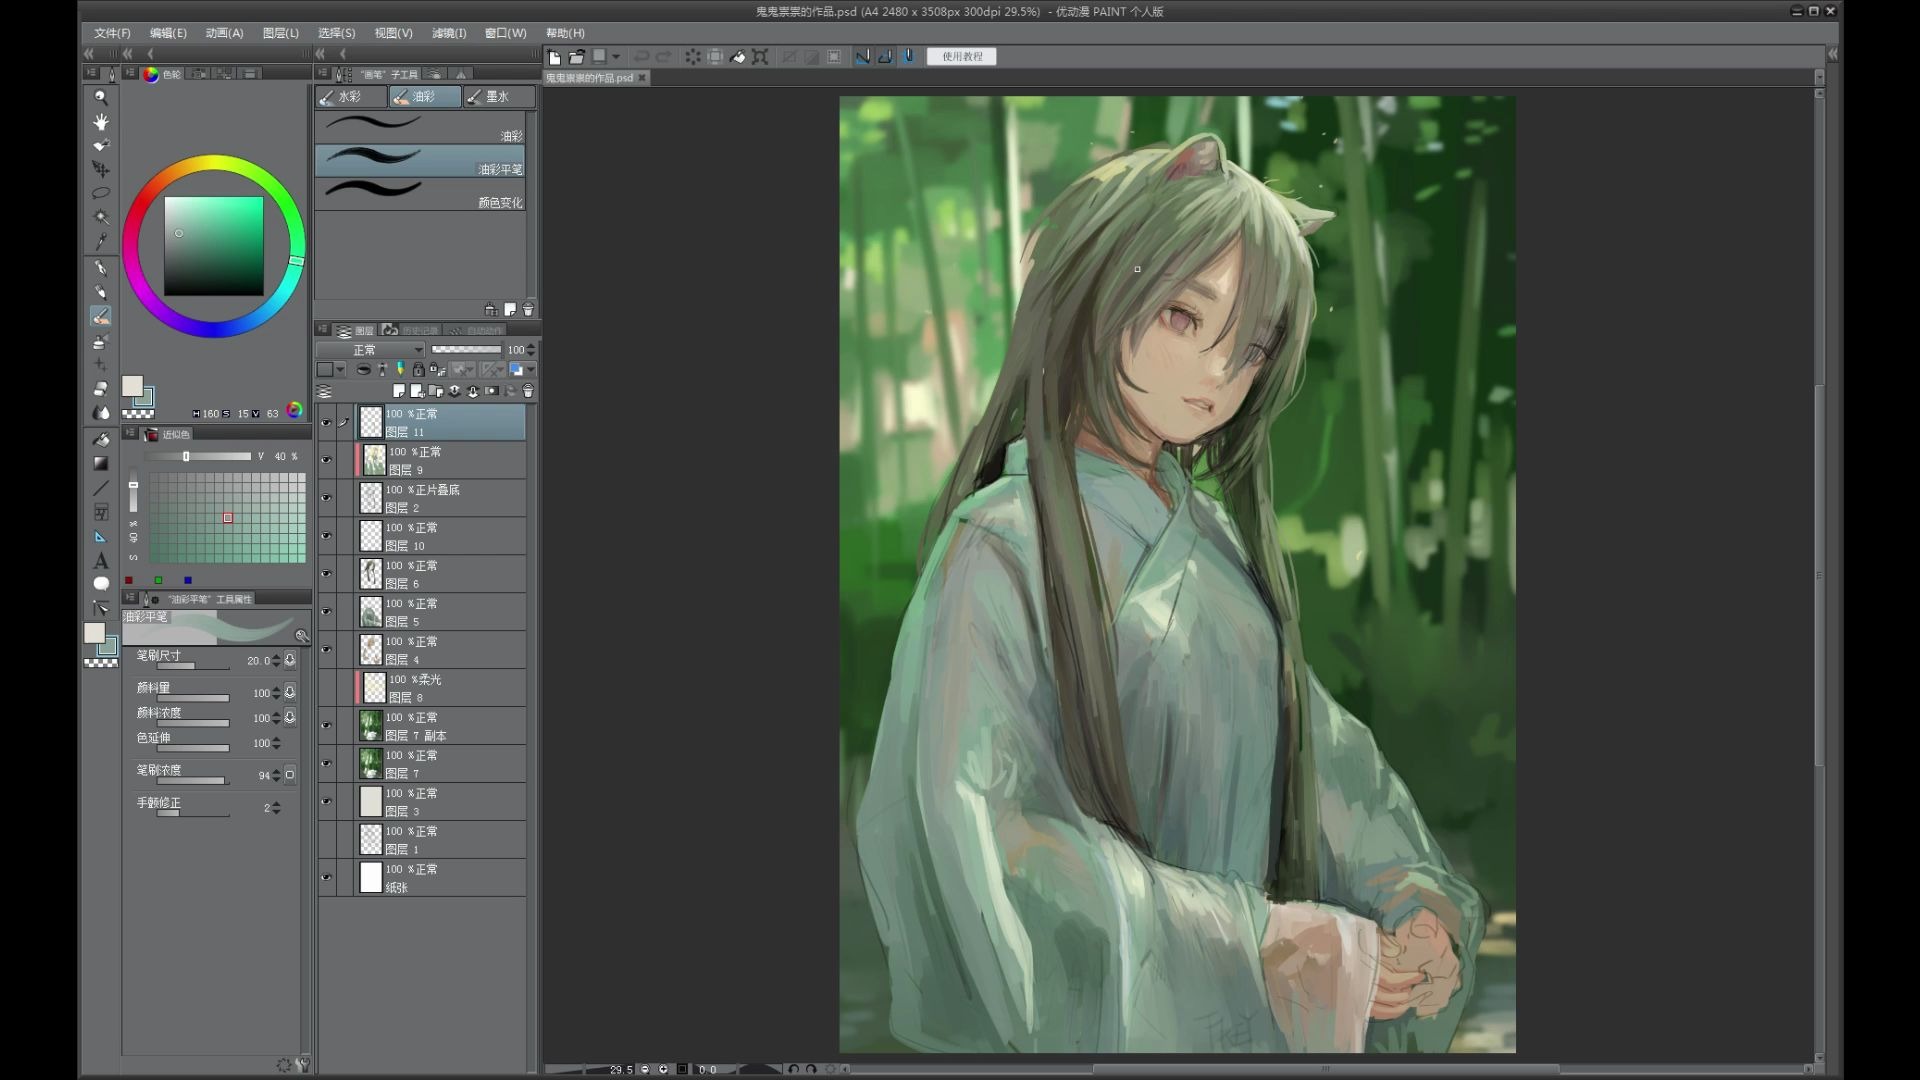Select the 油彩 sub tool brush

click(x=420, y=128)
